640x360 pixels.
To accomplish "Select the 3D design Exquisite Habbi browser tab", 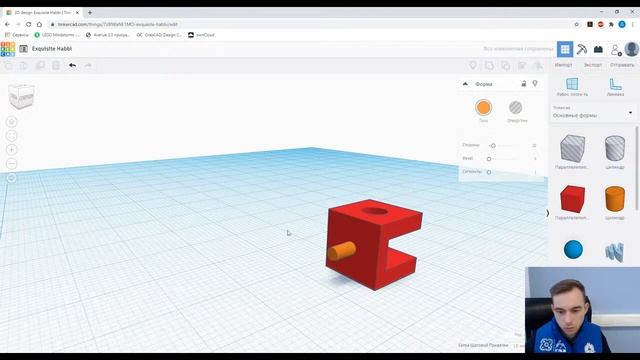I will 42,13.
